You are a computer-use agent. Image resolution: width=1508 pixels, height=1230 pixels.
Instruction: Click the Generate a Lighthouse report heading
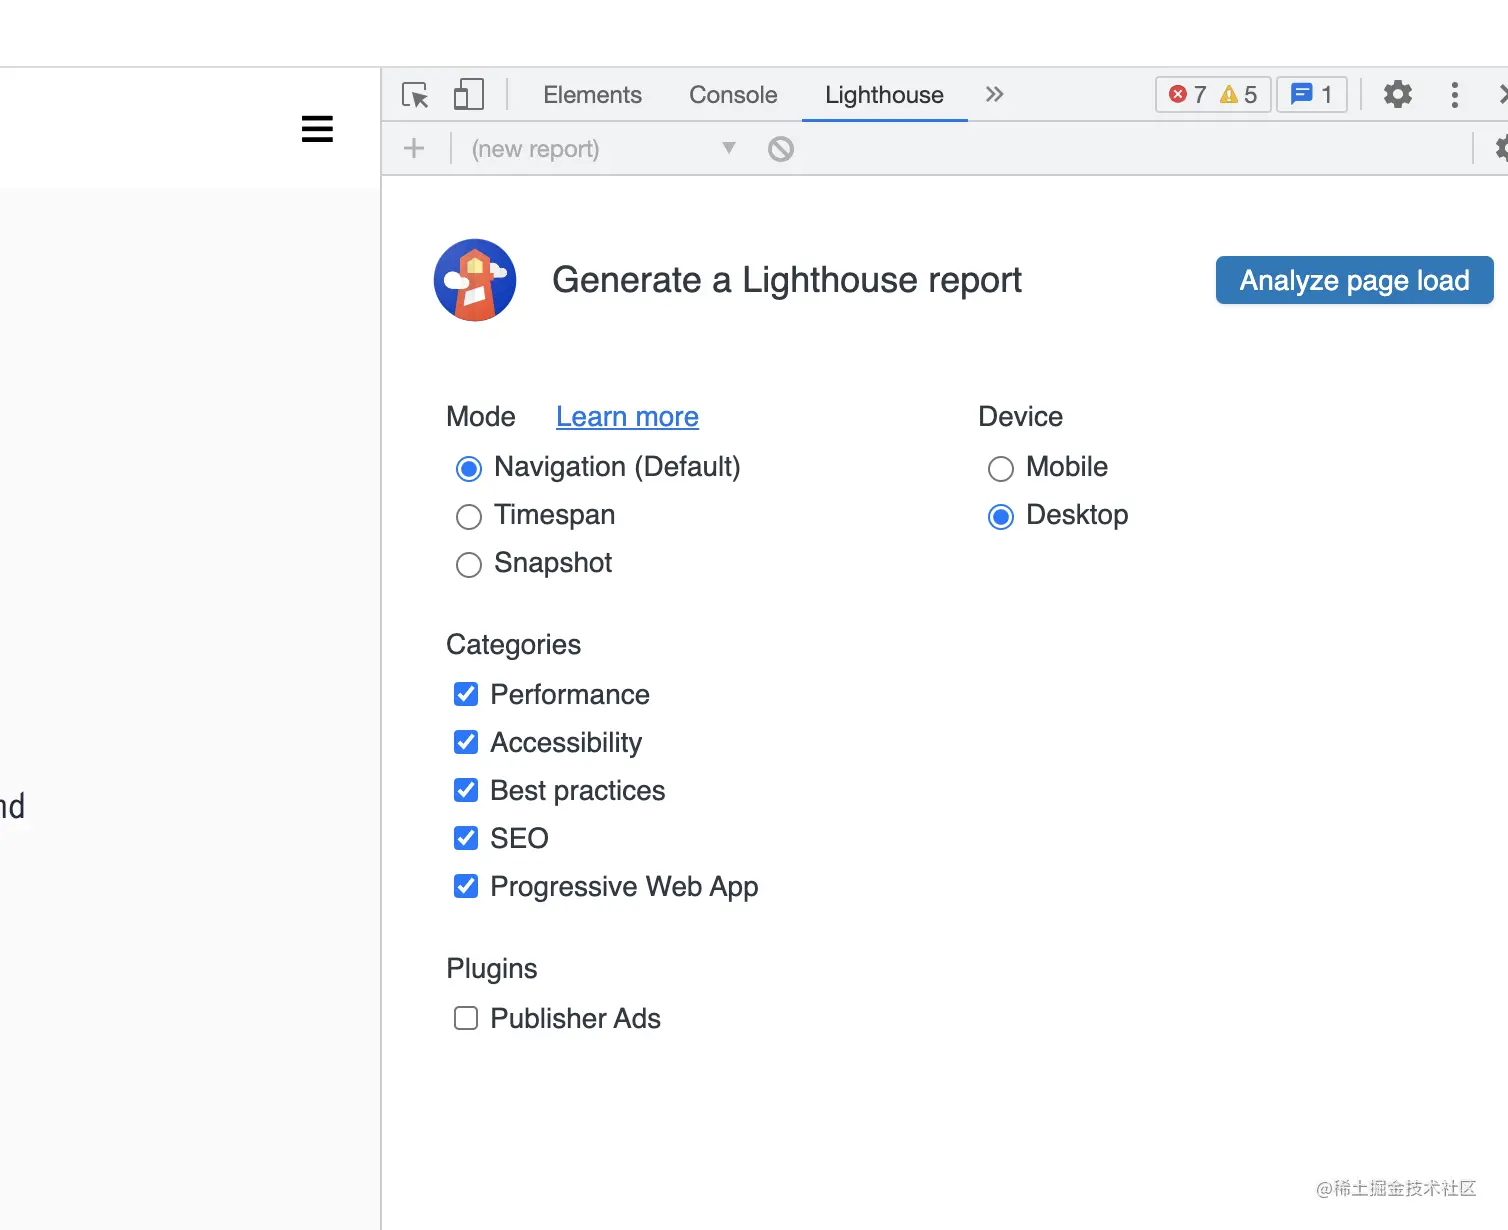click(787, 280)
